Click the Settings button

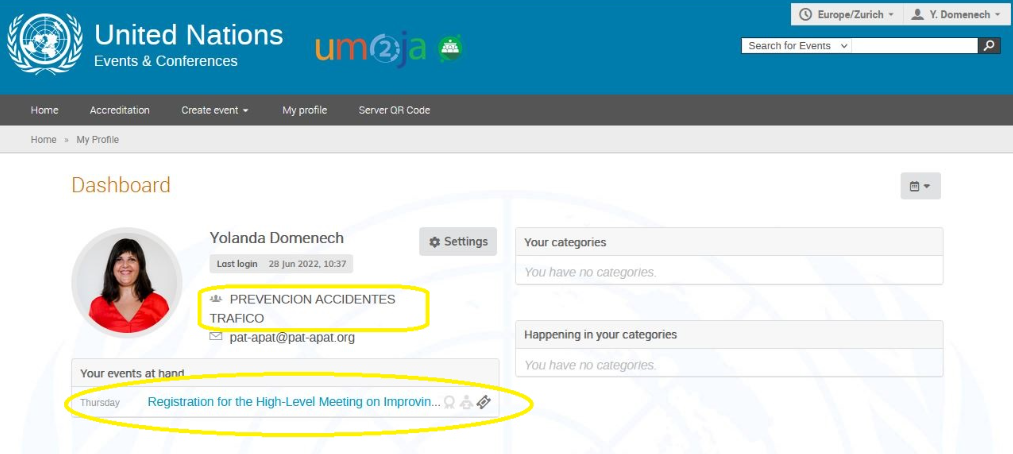tap(457, 242)
